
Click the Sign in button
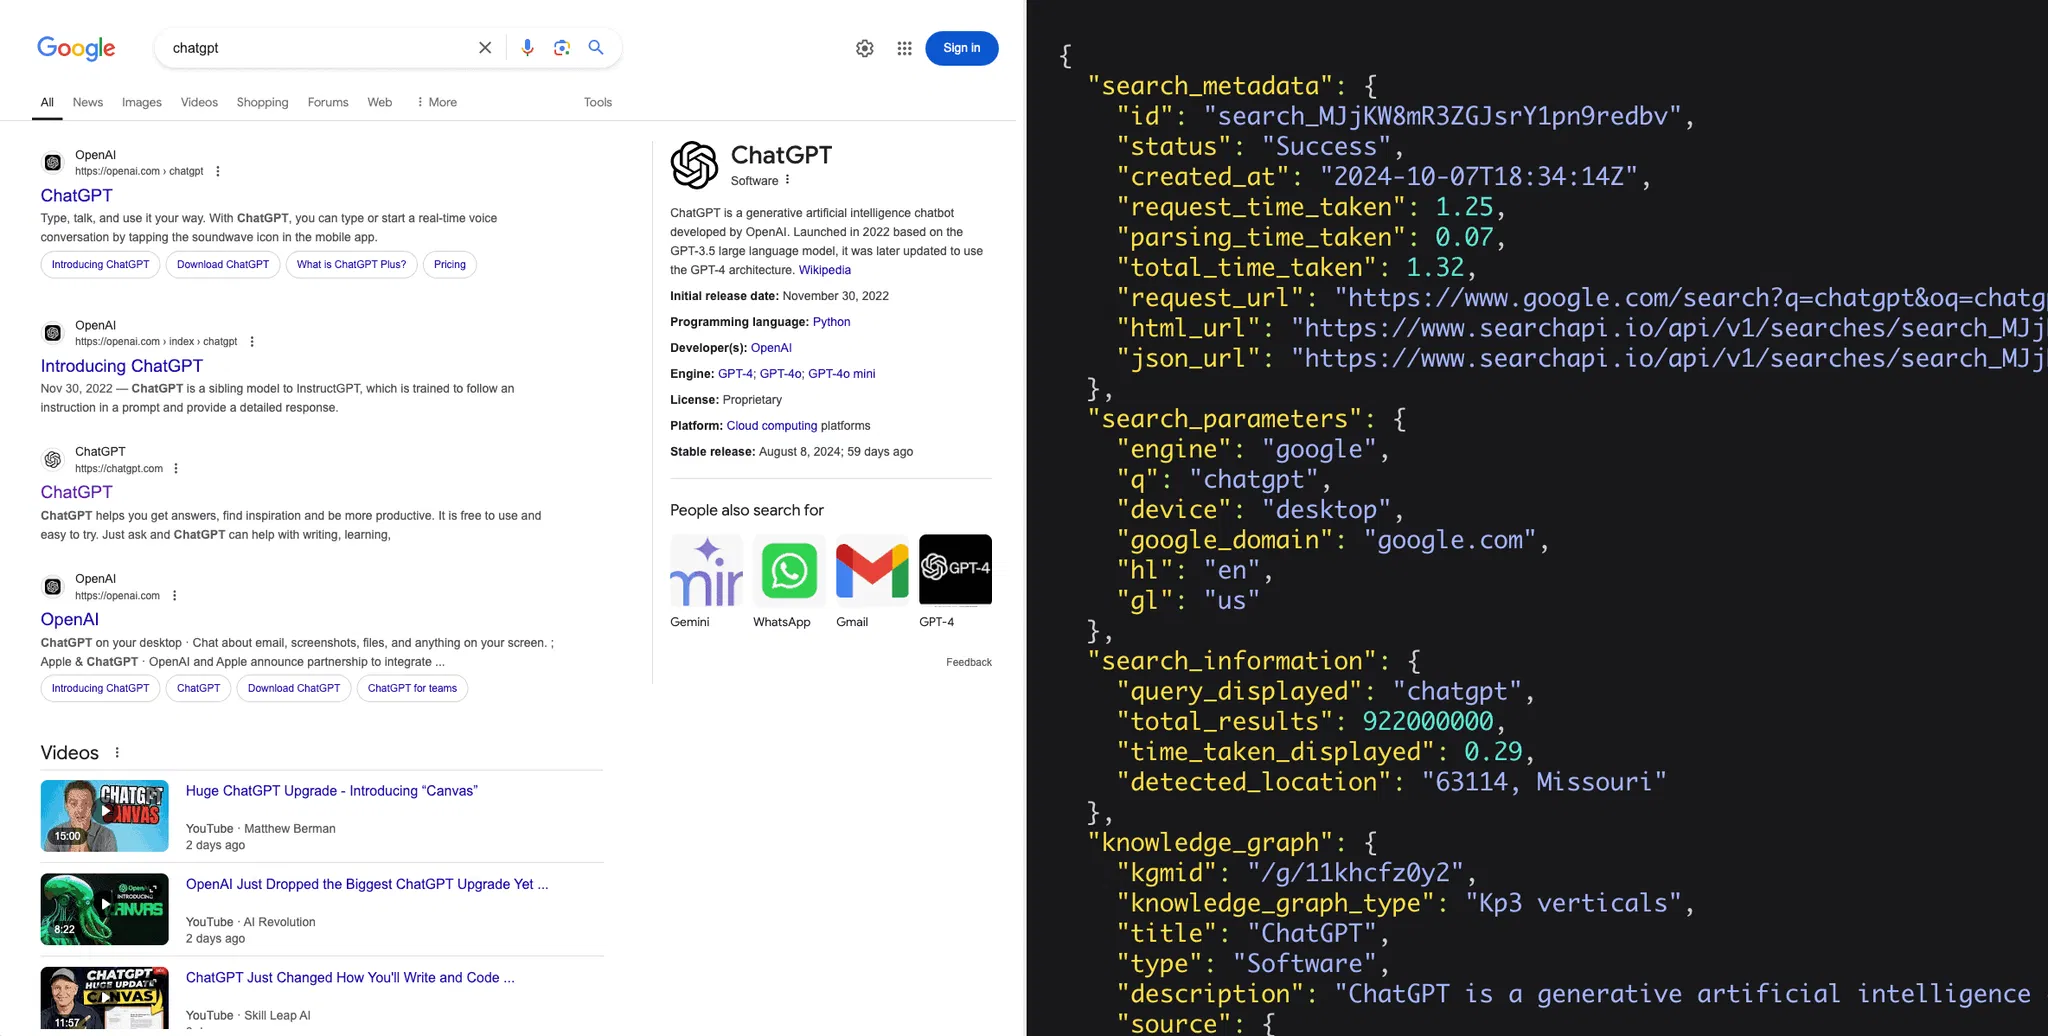pos(961,48)
